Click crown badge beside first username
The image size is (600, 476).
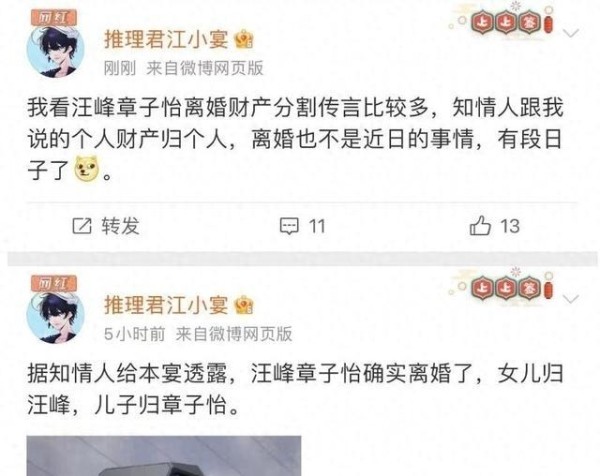tap(244, 39)
